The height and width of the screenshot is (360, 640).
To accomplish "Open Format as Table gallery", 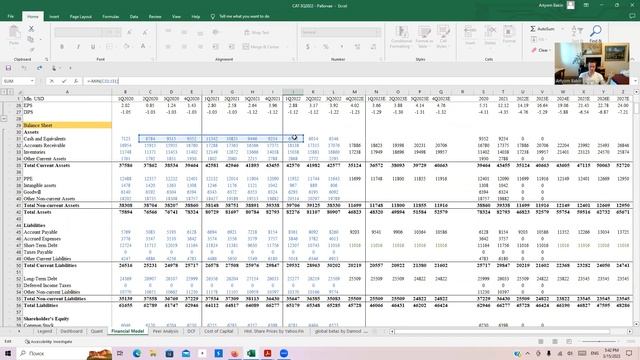I will (x=424, y=37).
